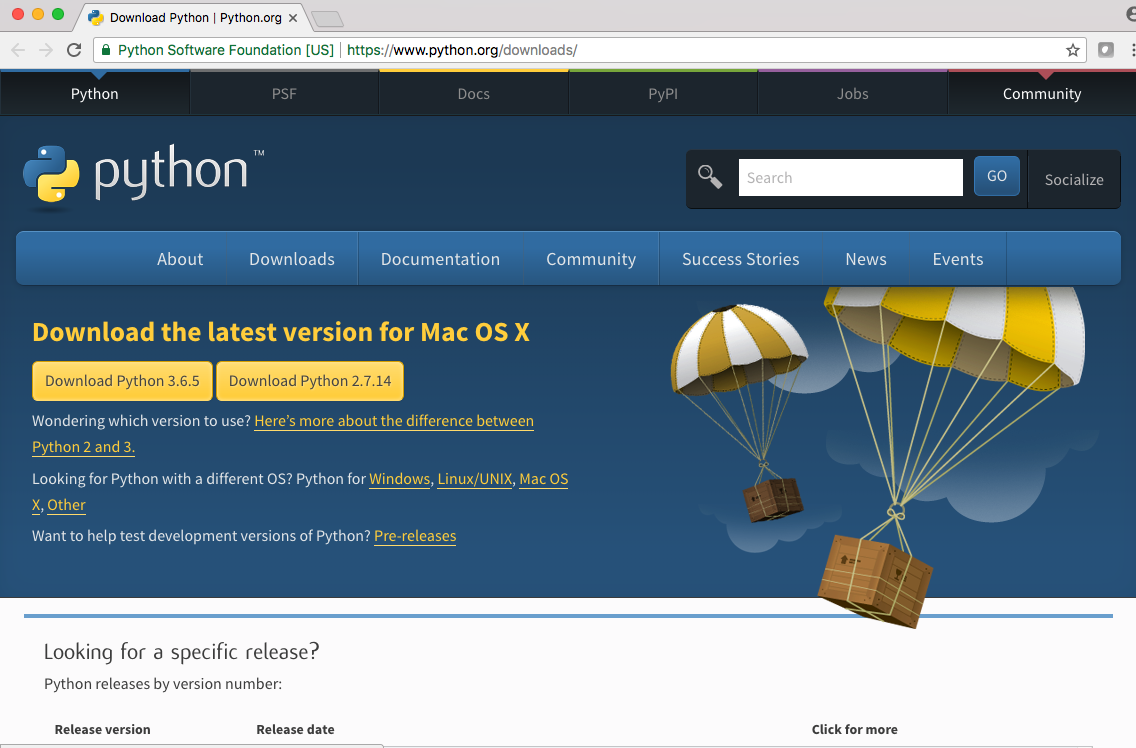
Task: Click the Click for more column header
Action: coord(854,729)
